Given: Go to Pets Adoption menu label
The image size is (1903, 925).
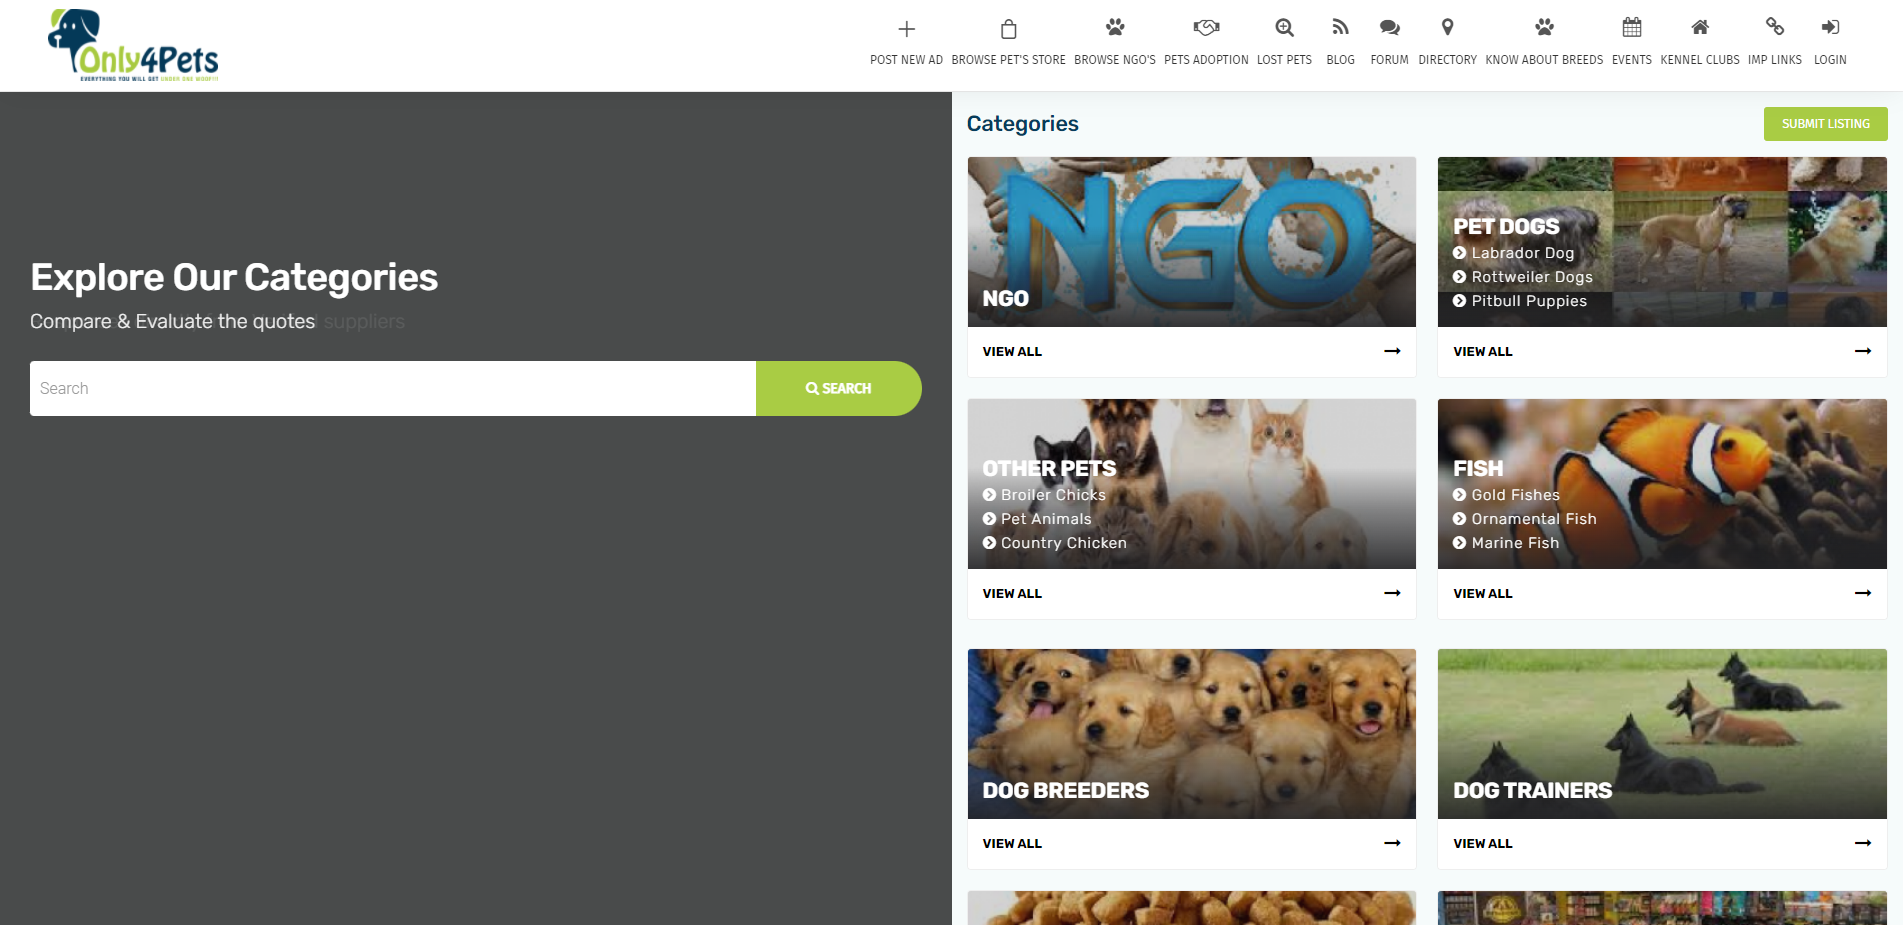Looking at the screenshot, I should pyautogui.click(x=1206, y=60).
